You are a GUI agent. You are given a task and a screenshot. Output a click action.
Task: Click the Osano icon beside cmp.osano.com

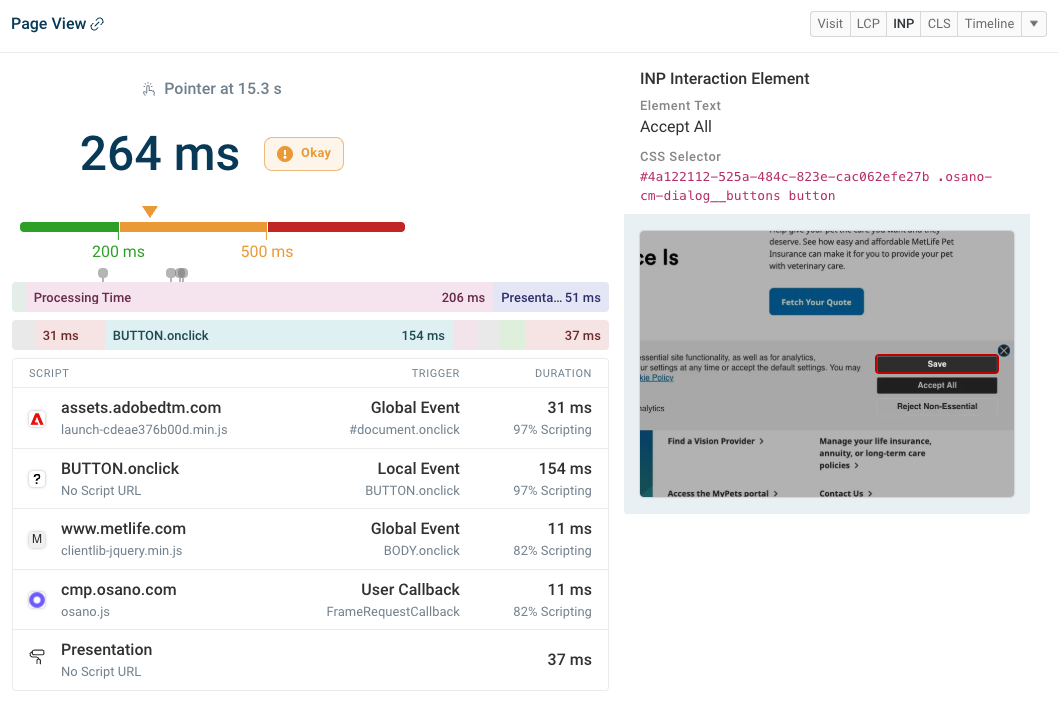point(37,599)
